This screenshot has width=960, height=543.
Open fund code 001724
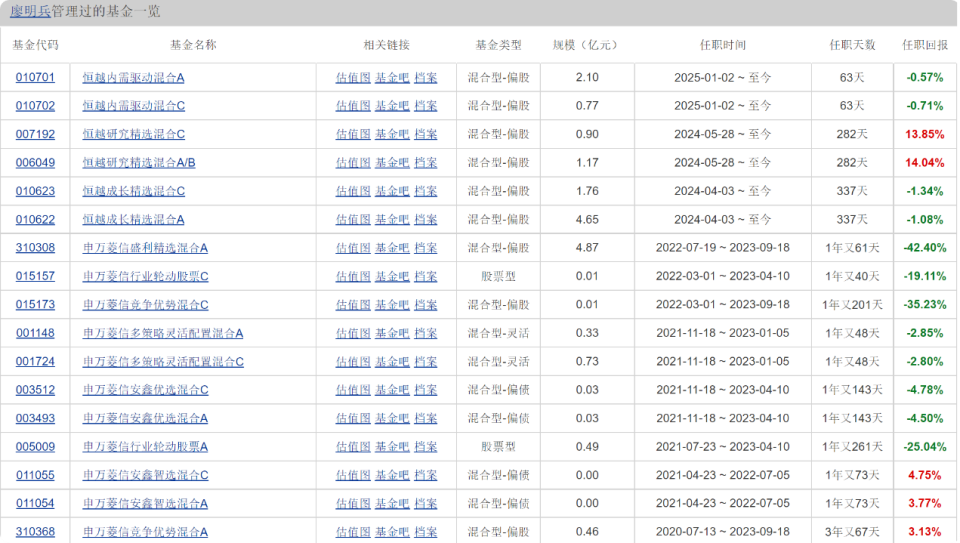click(x=35, y=362)
